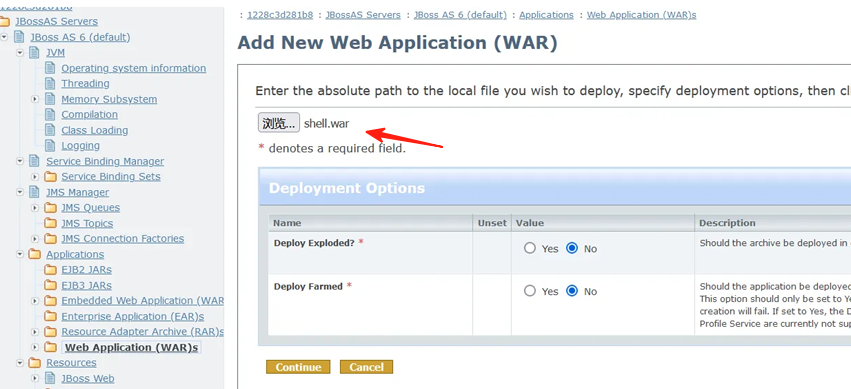Open Web Application (WAR)s breadcrumb link
The image size is (851, 389).
642,15
